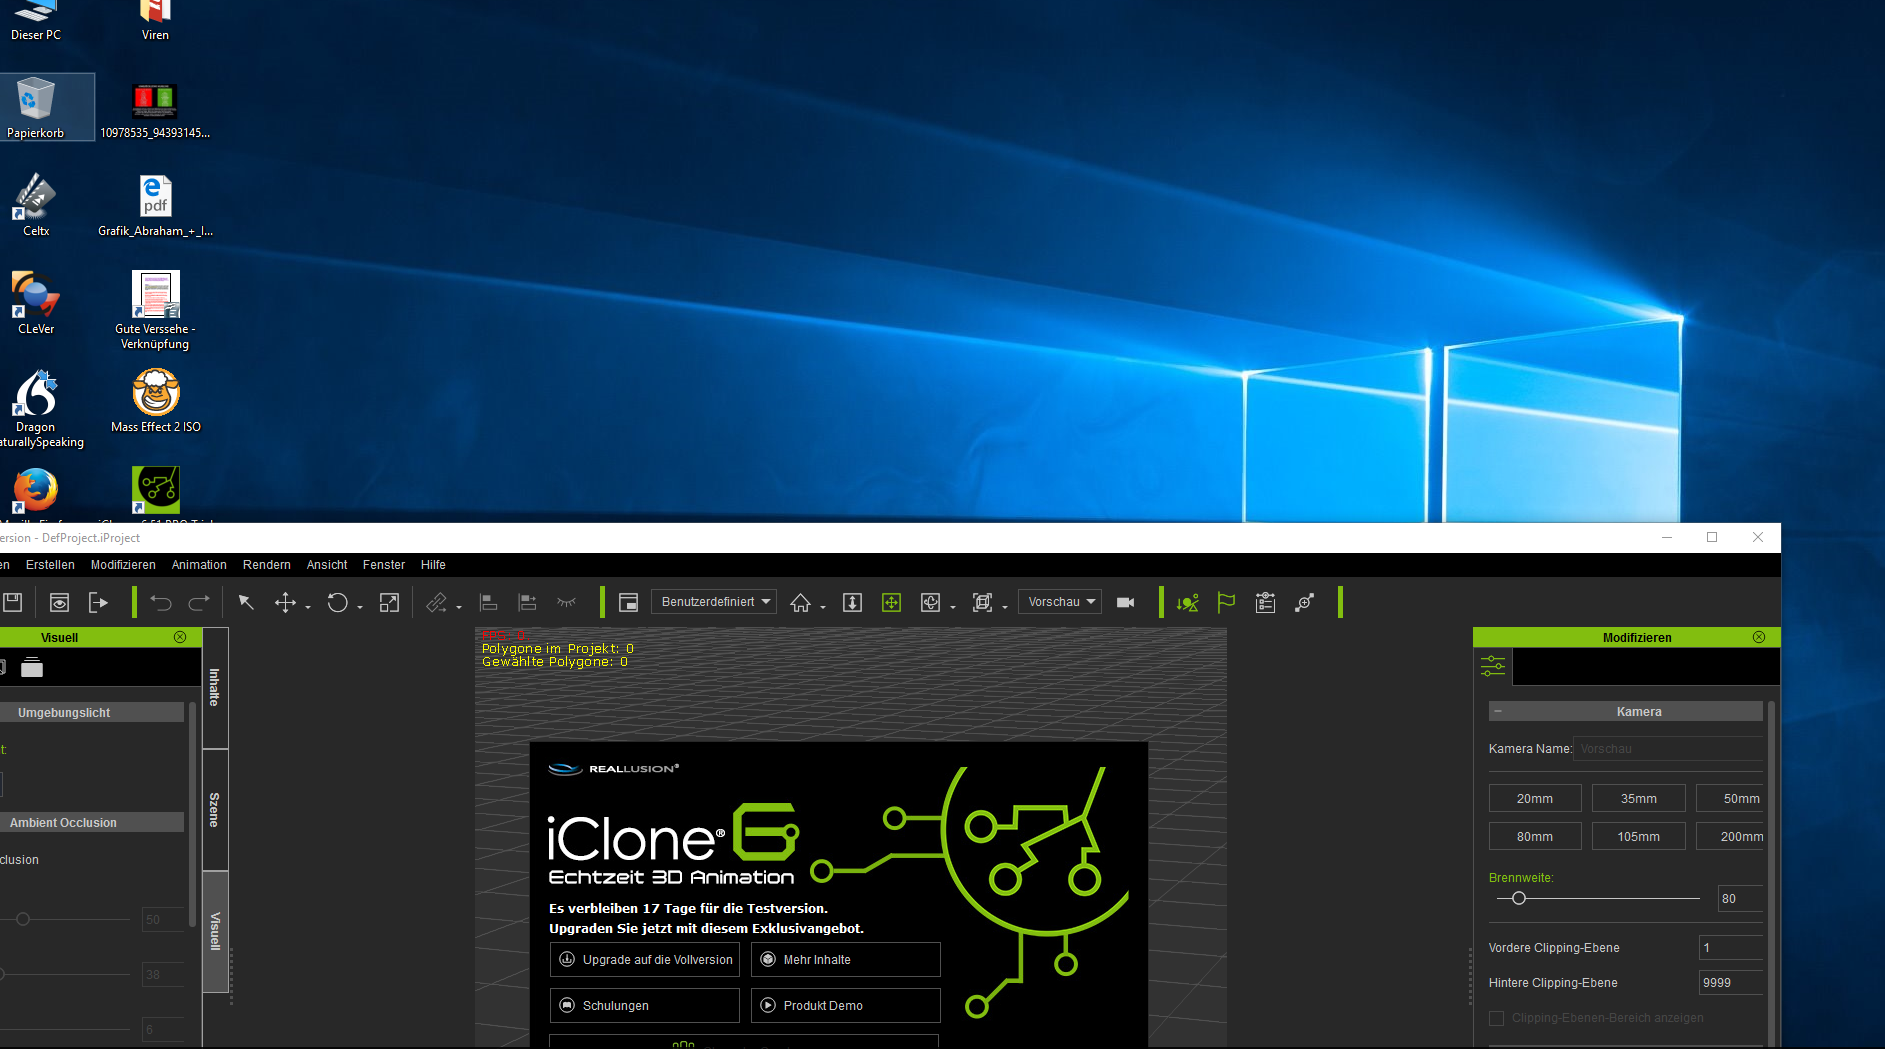Activate the Rotate object tool
Viewport: 1885px width, 1049px height.
point(337,602)
